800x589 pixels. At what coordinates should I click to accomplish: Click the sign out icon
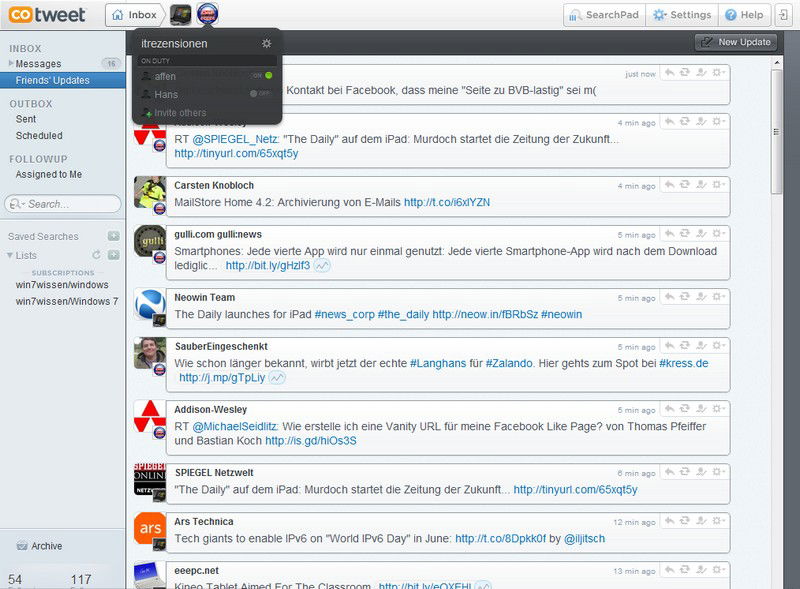(784, 15)
